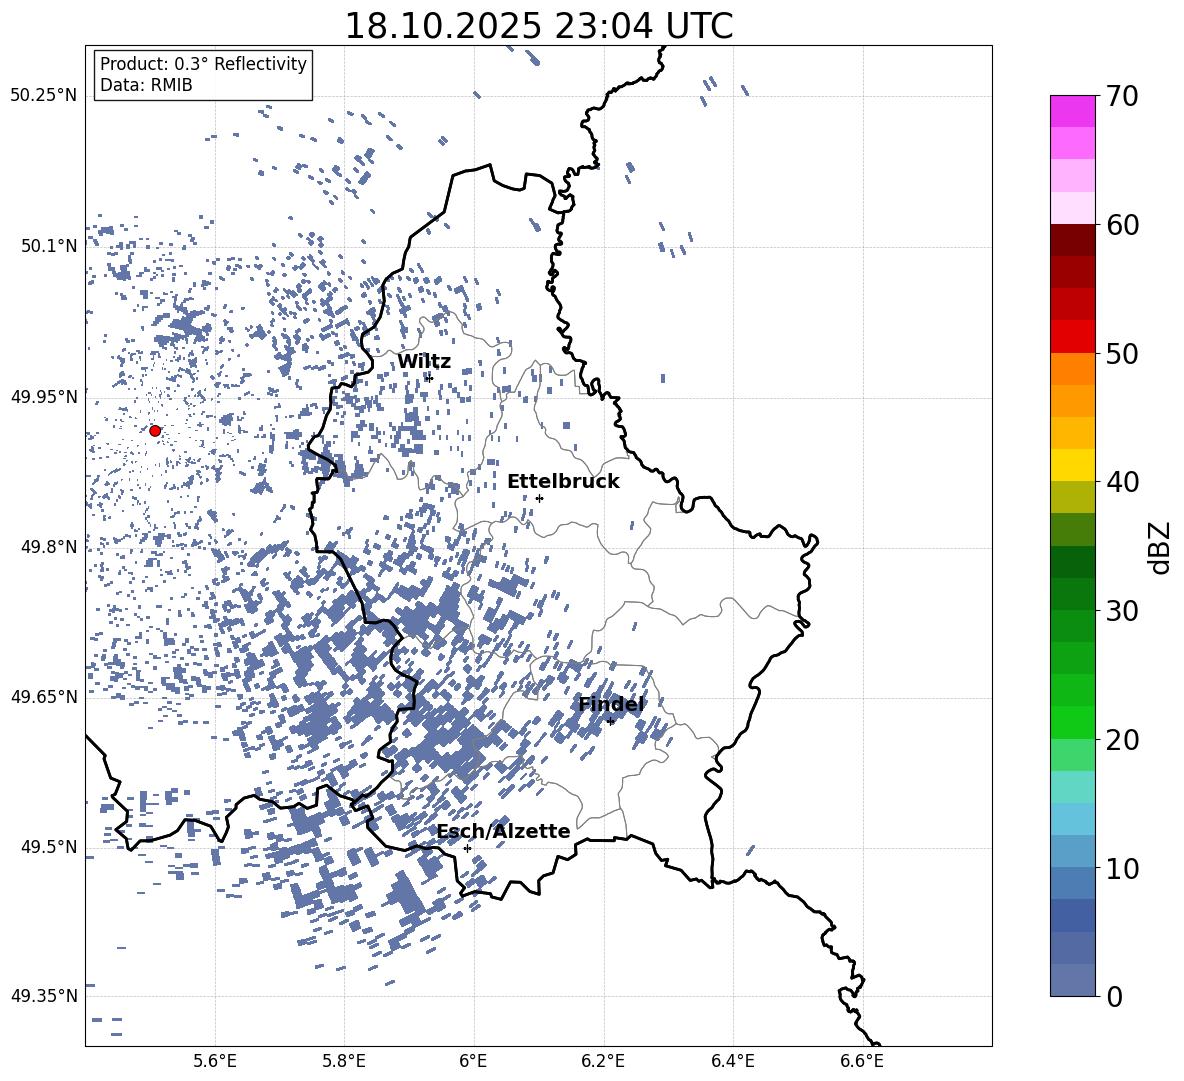This screenshot has width=1184, height=1081.
Task: Click the 30 dBZ colorbar label
Action: [x=1122, y=610]
